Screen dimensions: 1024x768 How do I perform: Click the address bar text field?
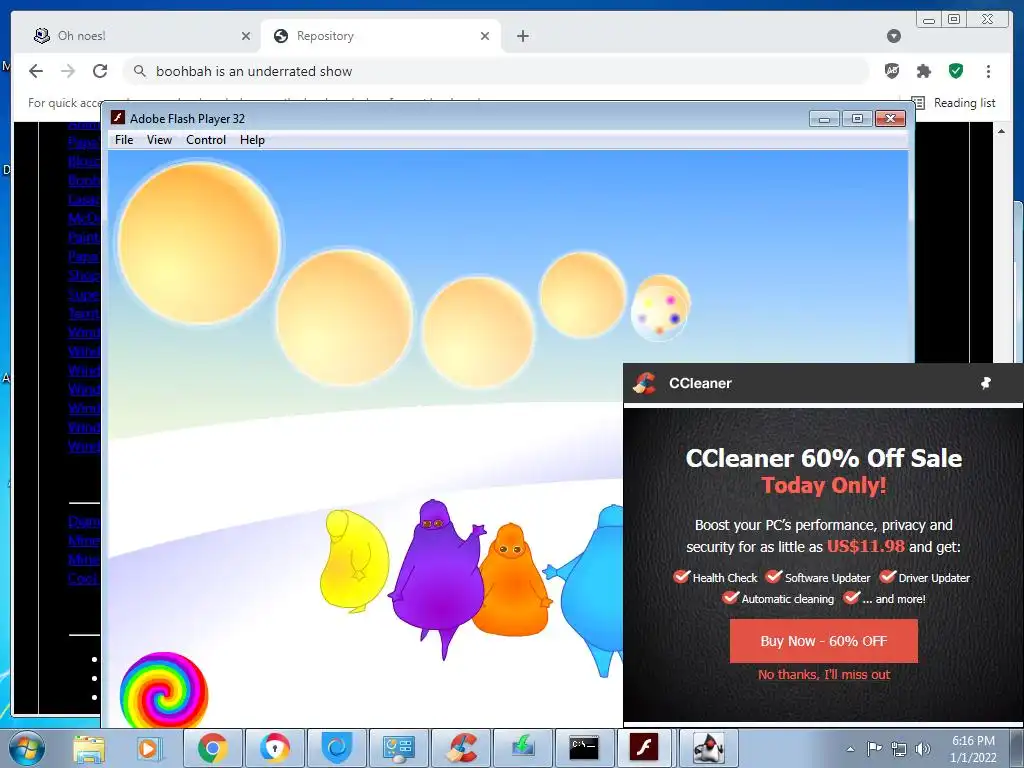click(x=495, y=71)
